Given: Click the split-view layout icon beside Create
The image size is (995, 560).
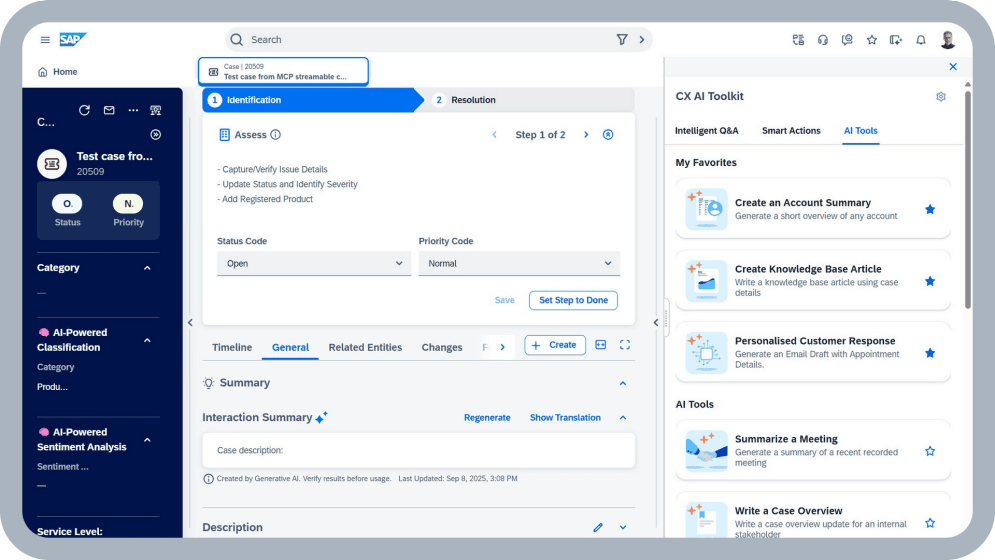Looking at the screenshot, I should point(601,345).
